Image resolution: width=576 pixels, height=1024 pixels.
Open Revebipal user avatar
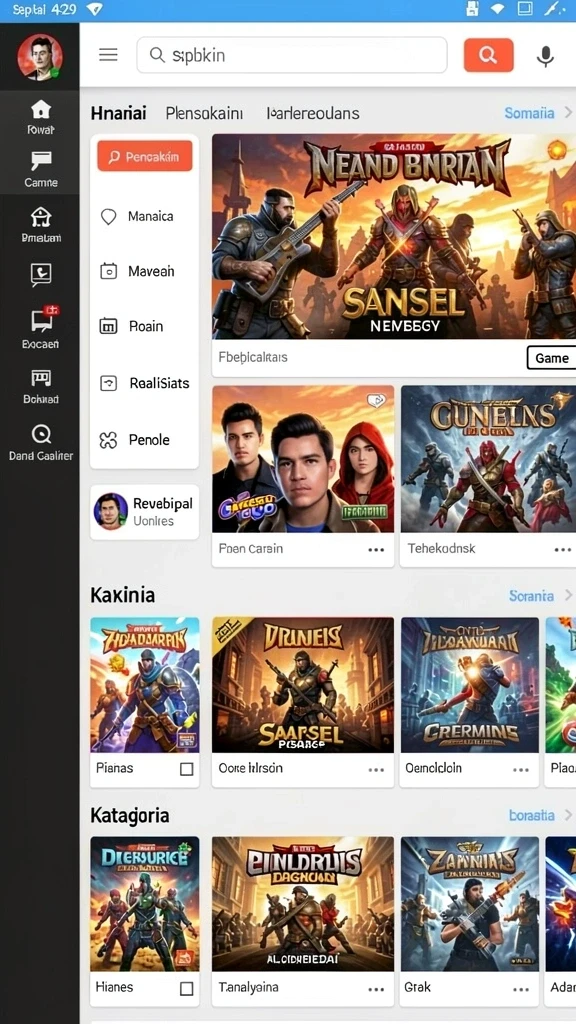point(111,511)
